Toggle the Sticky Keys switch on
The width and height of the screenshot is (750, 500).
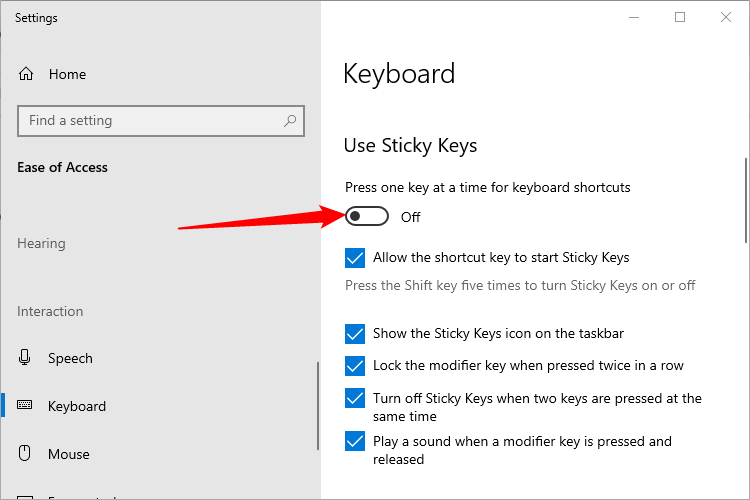pyautogui.click(x=367, y=216)
